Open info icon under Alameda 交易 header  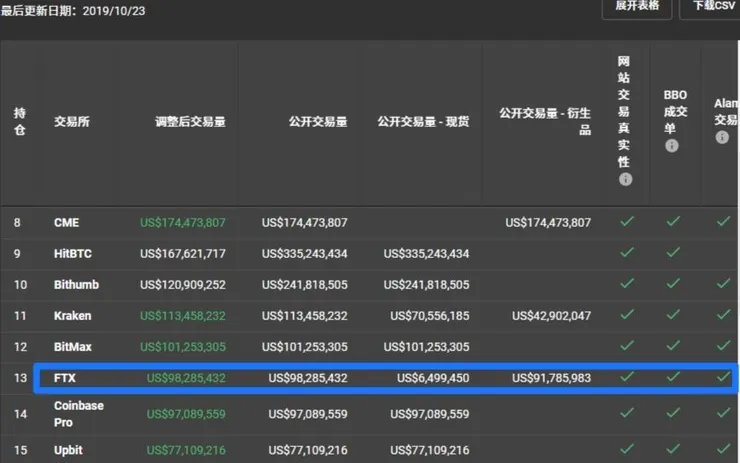click(722, 137)
